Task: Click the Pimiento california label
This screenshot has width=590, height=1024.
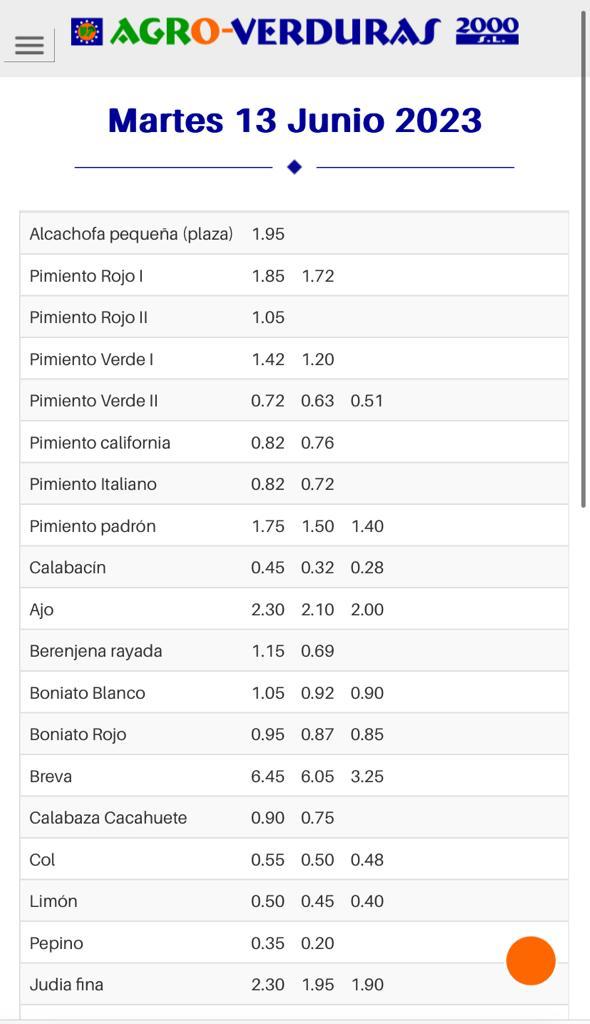Action: (100, 443)
